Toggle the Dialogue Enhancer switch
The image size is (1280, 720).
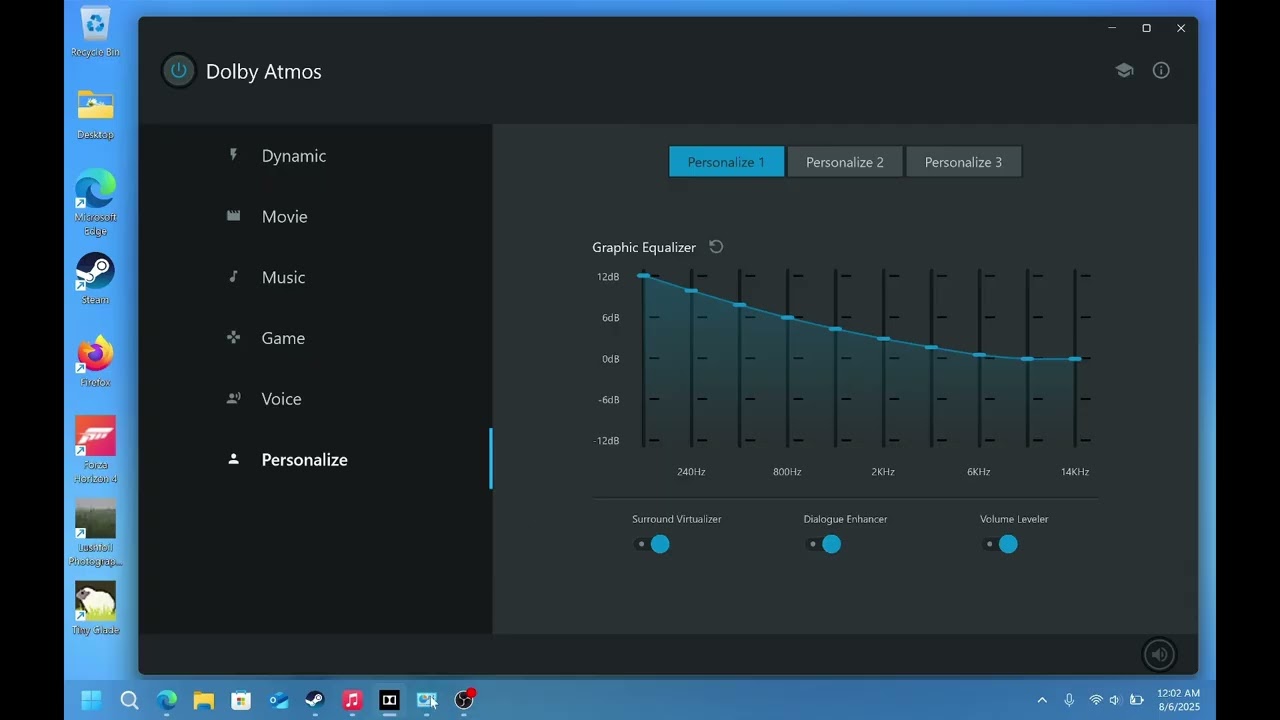click(824, 544)
